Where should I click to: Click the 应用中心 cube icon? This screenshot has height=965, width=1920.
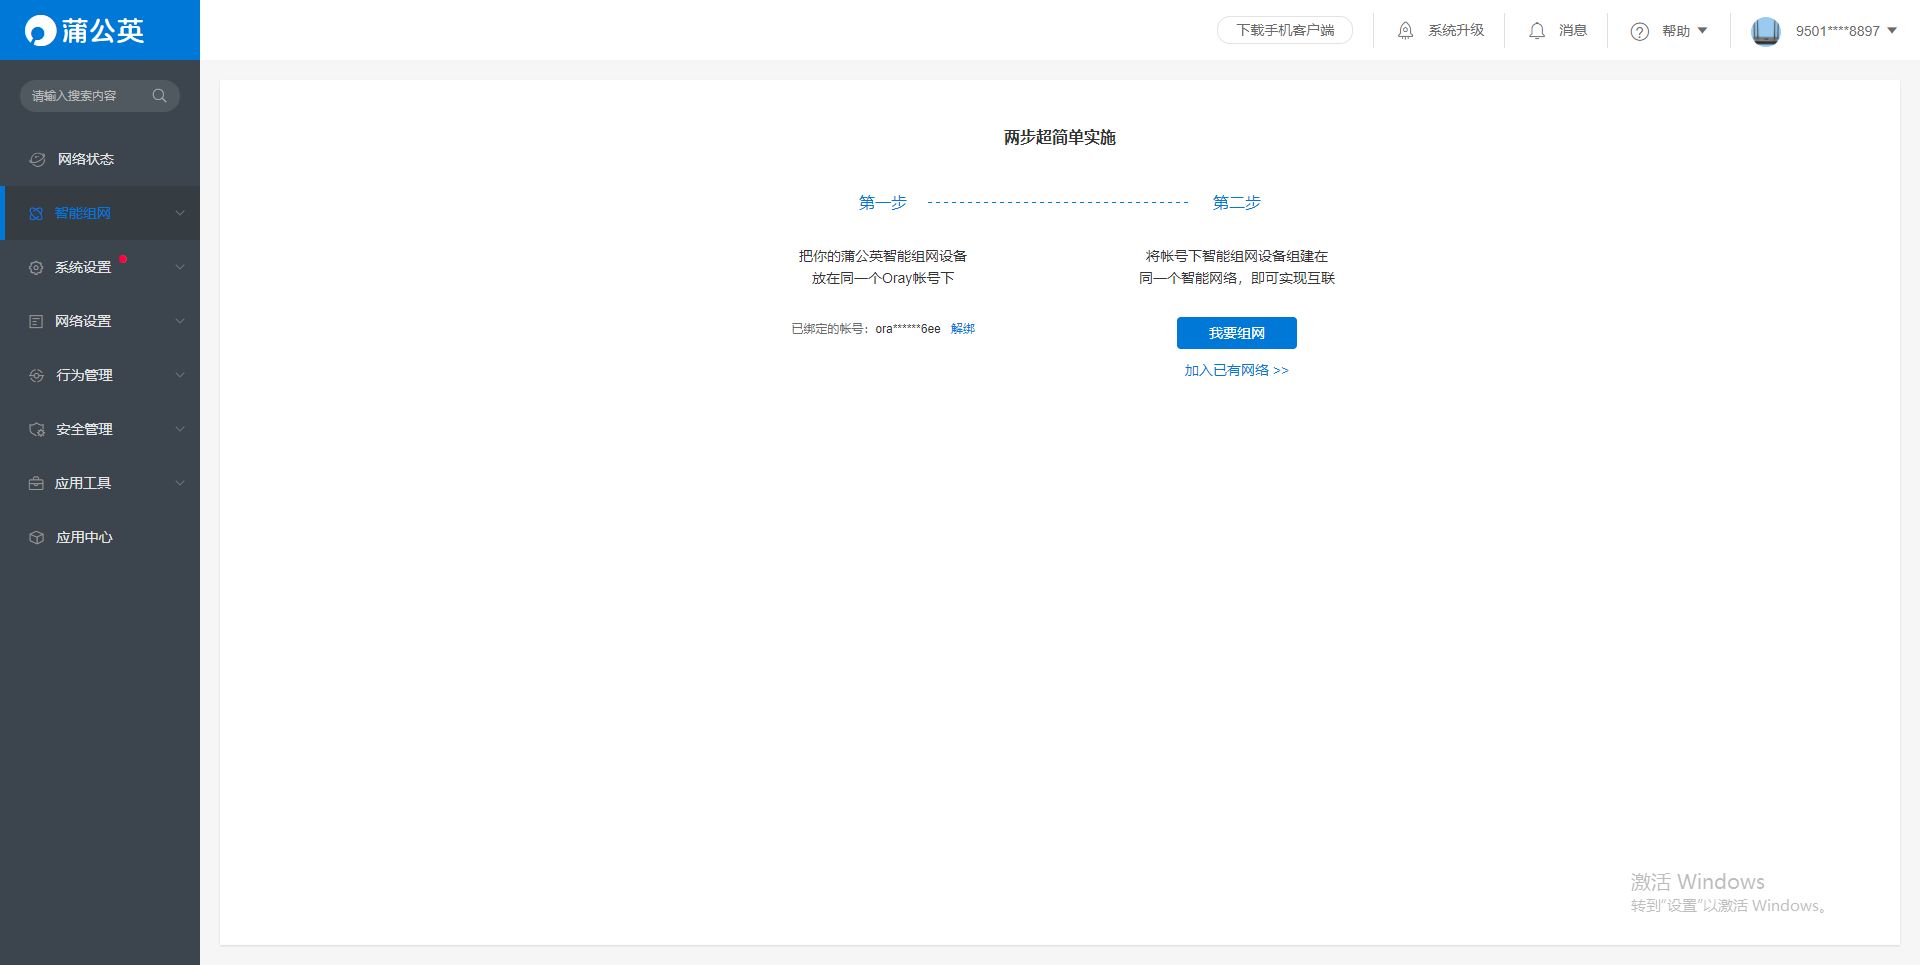[37, 538]
